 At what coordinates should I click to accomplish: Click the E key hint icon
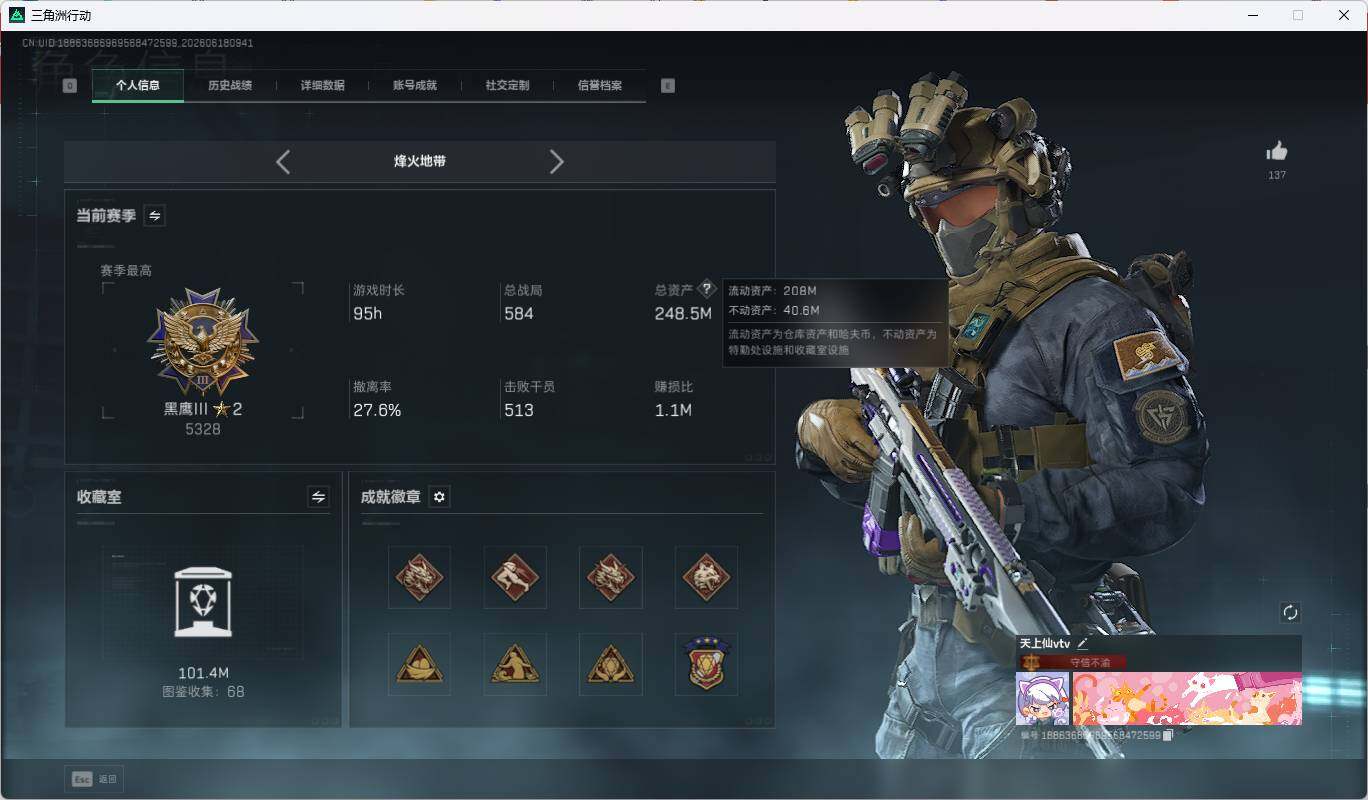tap(668, 86)
